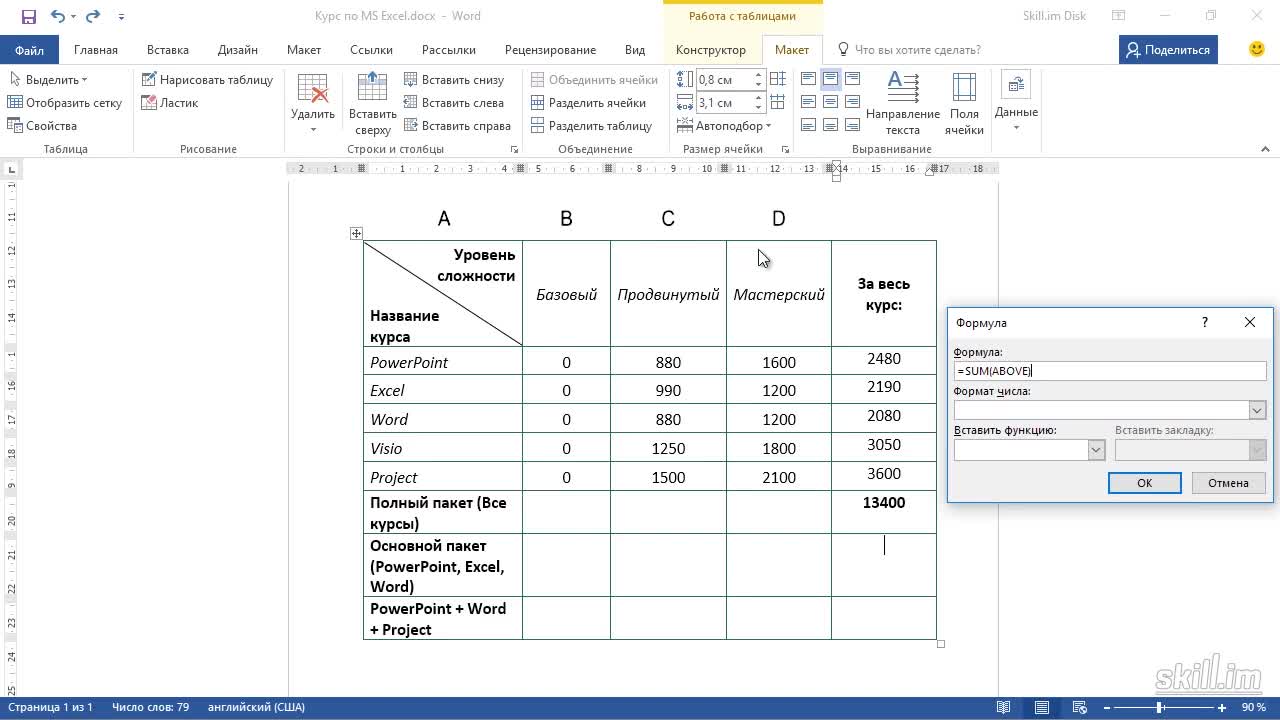This screenshot has height=720, width=1280.
Task: Open Rows & Columns dialog launcher
Action: tap(515, 149)
